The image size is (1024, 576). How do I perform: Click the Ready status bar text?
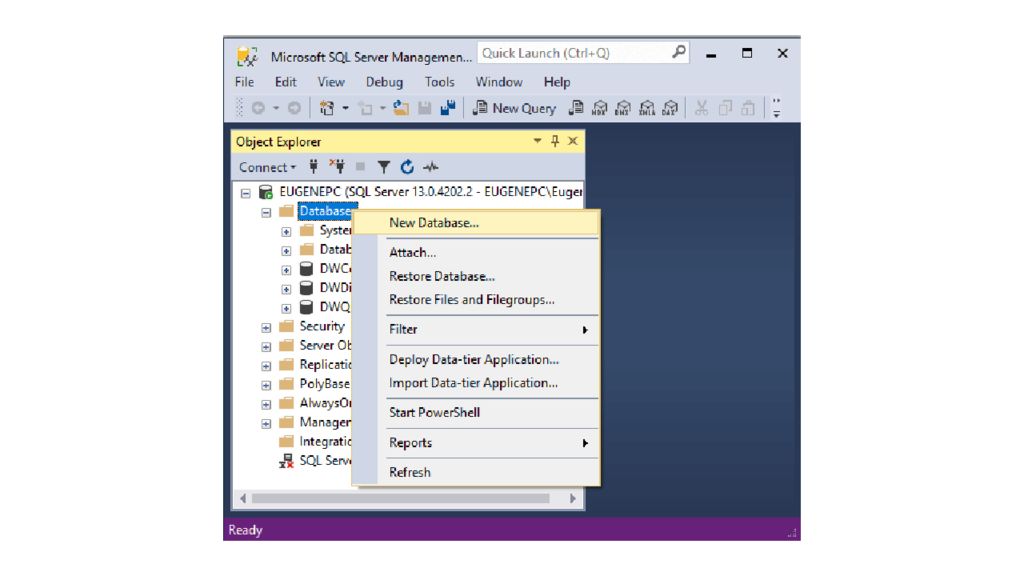click(x=245, y=530)
